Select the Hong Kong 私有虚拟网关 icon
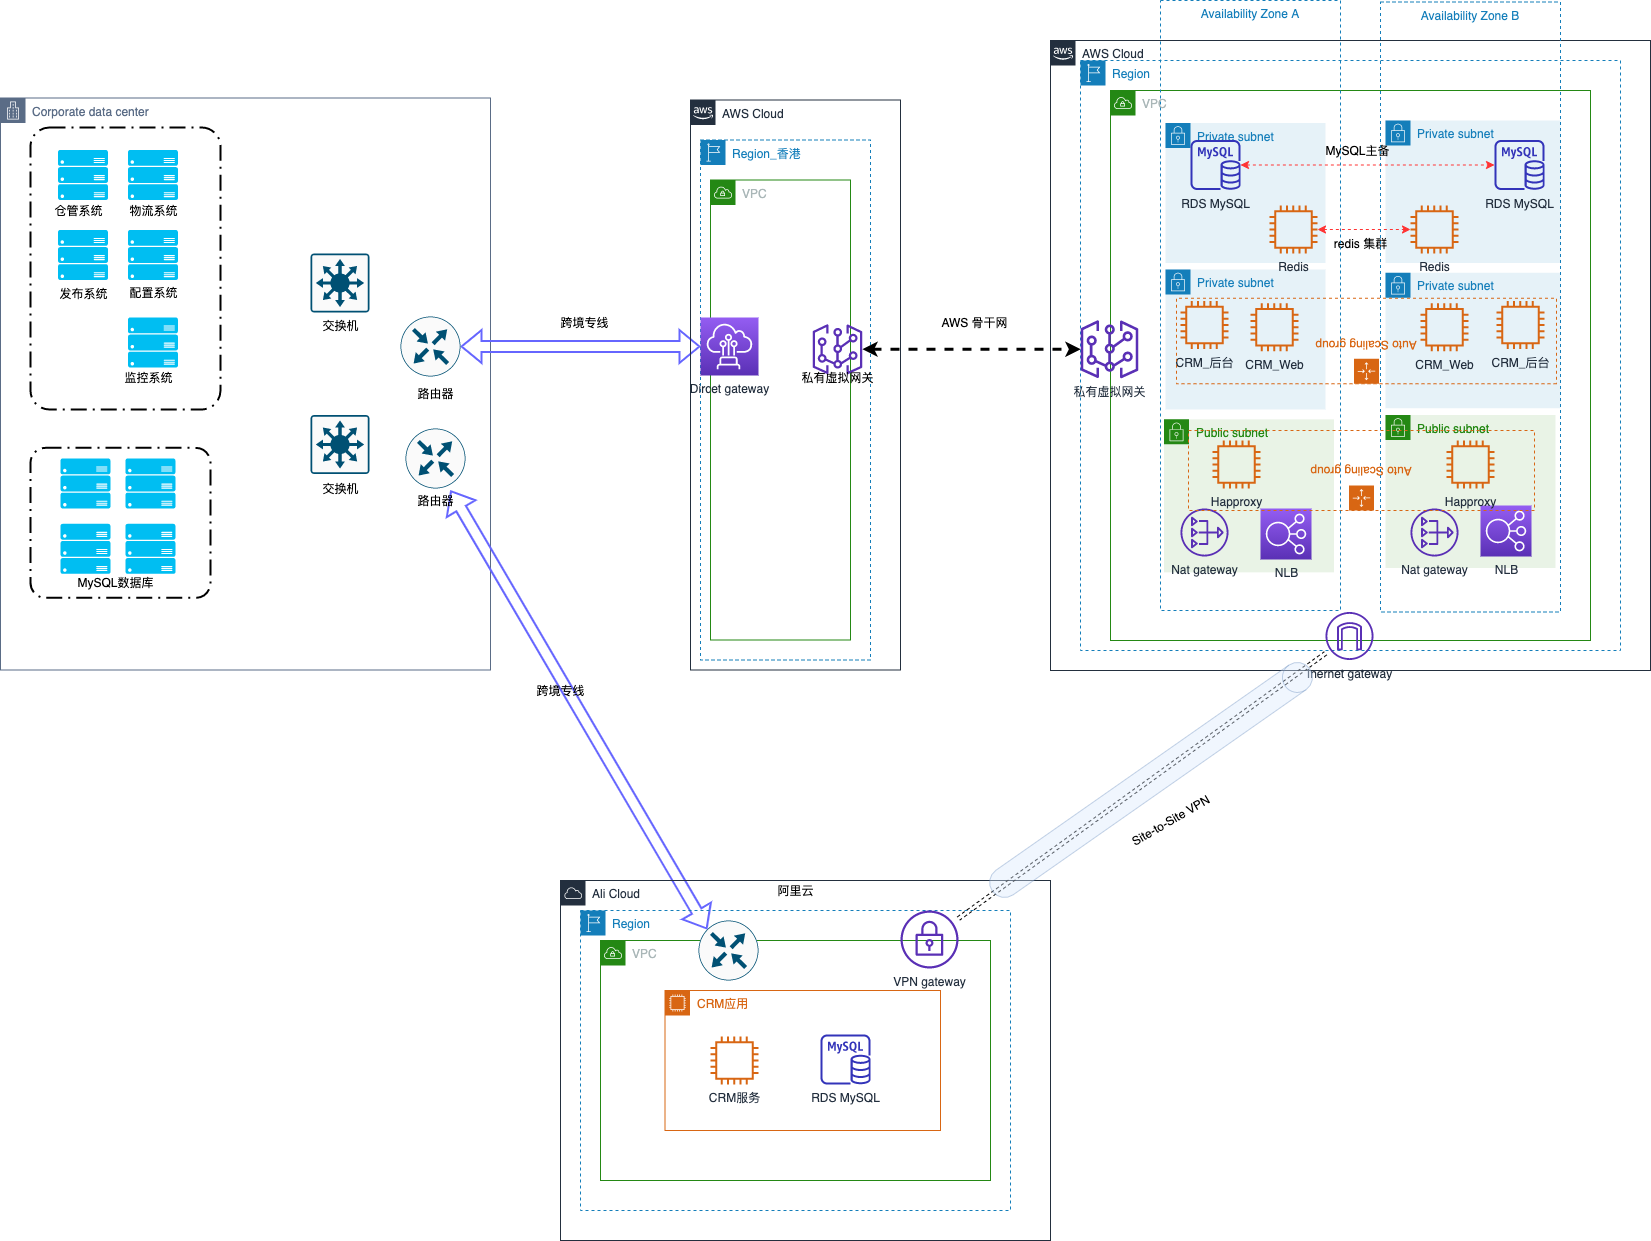This screenshot has height=1241, width=1651. (837, 348)
